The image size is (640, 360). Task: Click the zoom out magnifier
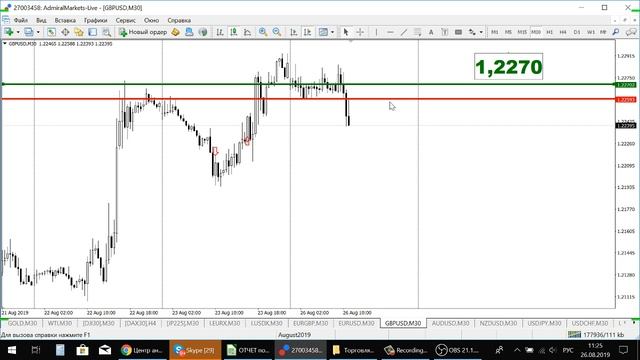click(277, 32)
